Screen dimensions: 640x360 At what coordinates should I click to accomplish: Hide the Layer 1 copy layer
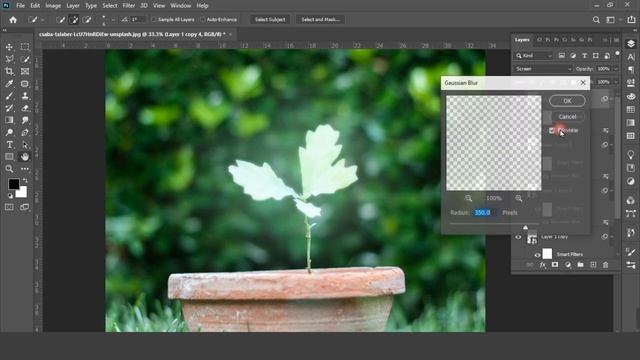coord(518,237)
